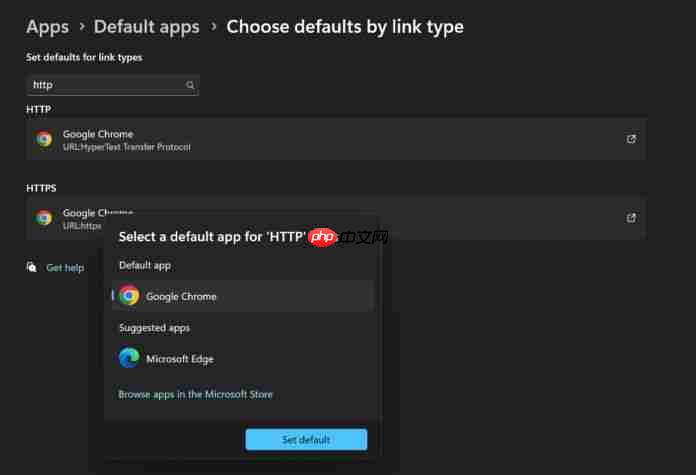Click the Get help icon
The image size is (696, 475).
[31, 267]
